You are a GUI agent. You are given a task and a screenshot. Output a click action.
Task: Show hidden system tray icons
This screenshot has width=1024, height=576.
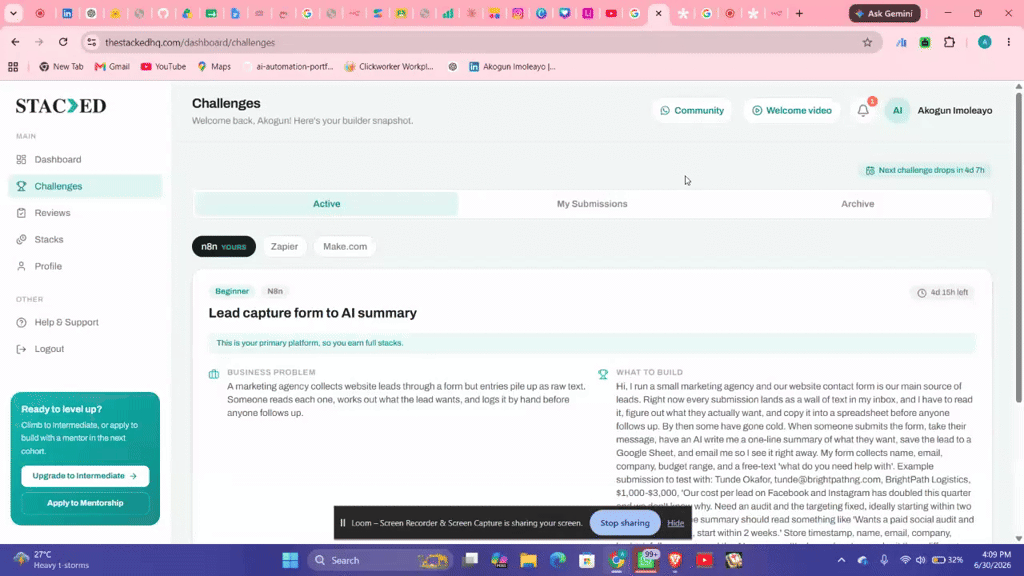(841, 560)
